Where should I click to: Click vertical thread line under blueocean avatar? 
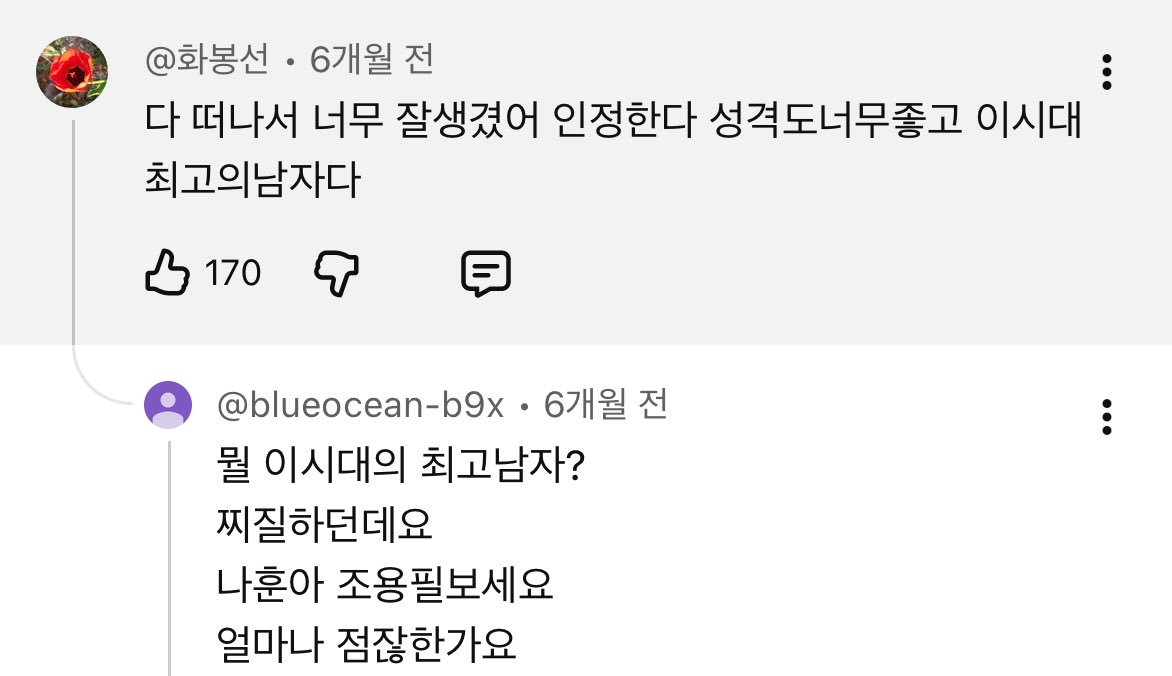click(170, 559)
